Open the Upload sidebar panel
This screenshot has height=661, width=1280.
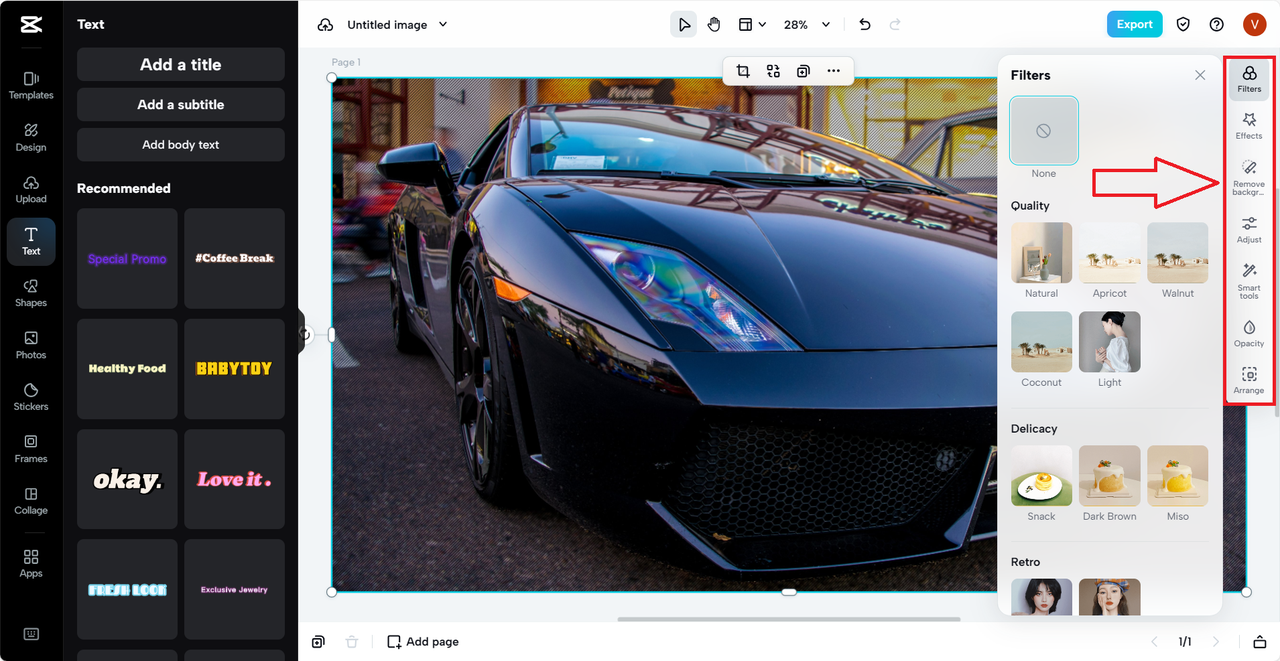pyautogui.click(x=31, y=189)
